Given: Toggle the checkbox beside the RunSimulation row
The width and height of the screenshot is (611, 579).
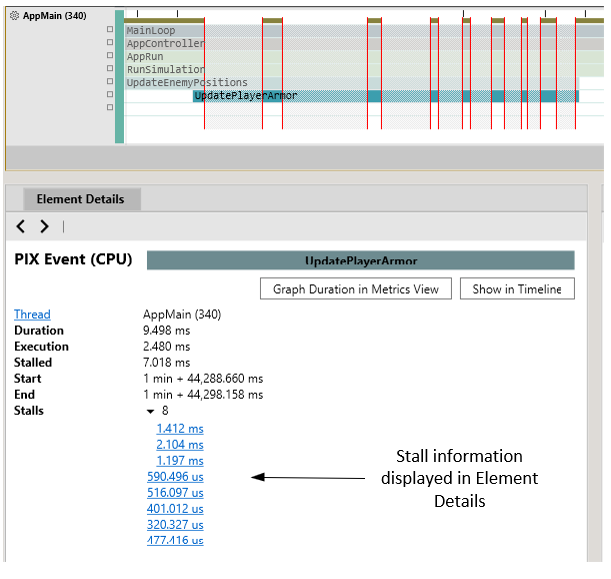Looking at the screenshot, I should point(110,68).
